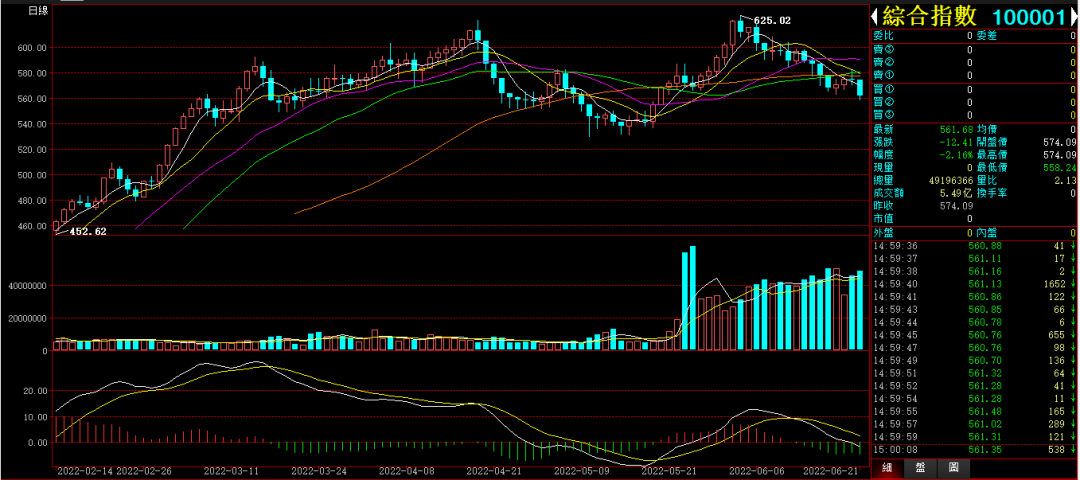Click the 日線 period label
Screen dimensions: 1080x480
click(x=38, y=11)
